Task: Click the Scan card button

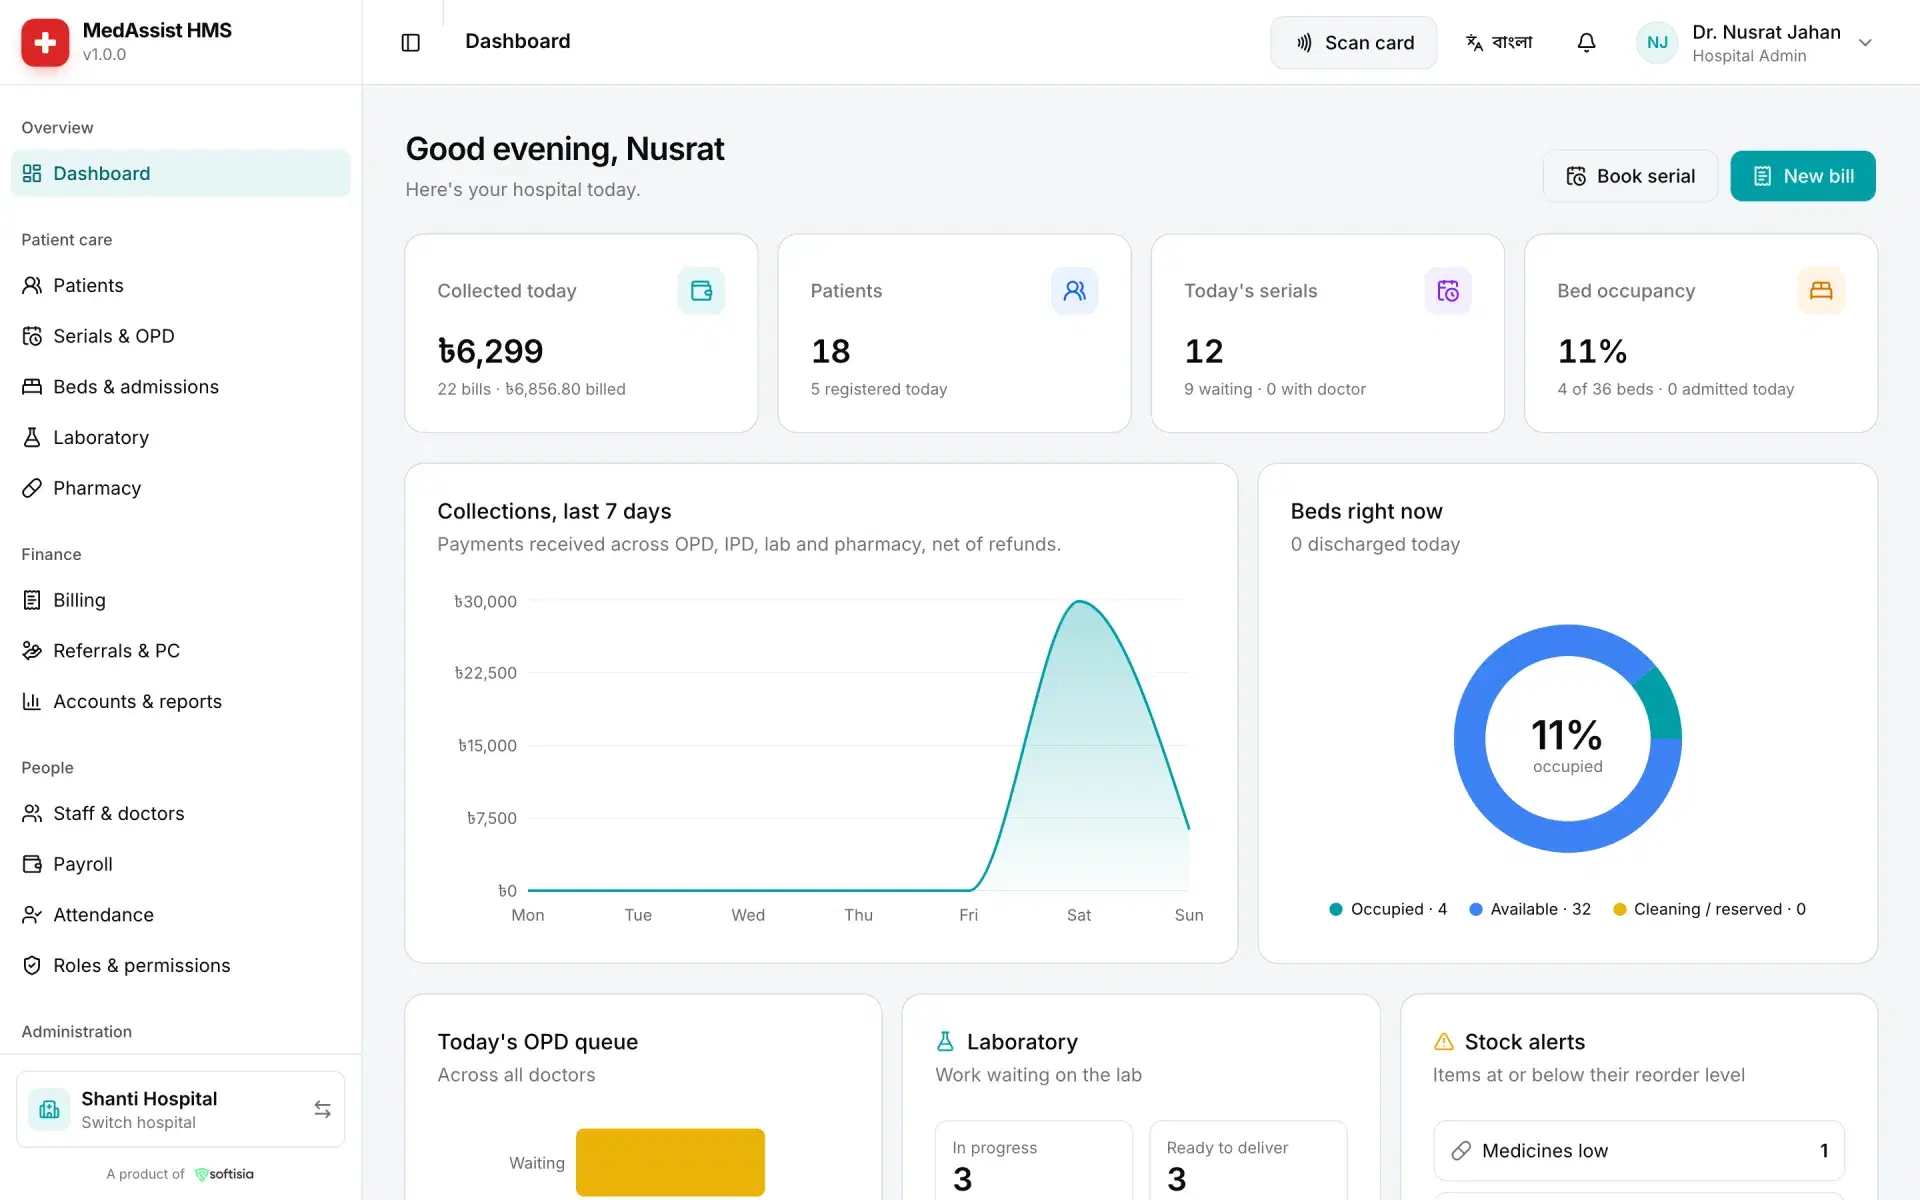Action: pyautogui.click(x=1353, y=42)
